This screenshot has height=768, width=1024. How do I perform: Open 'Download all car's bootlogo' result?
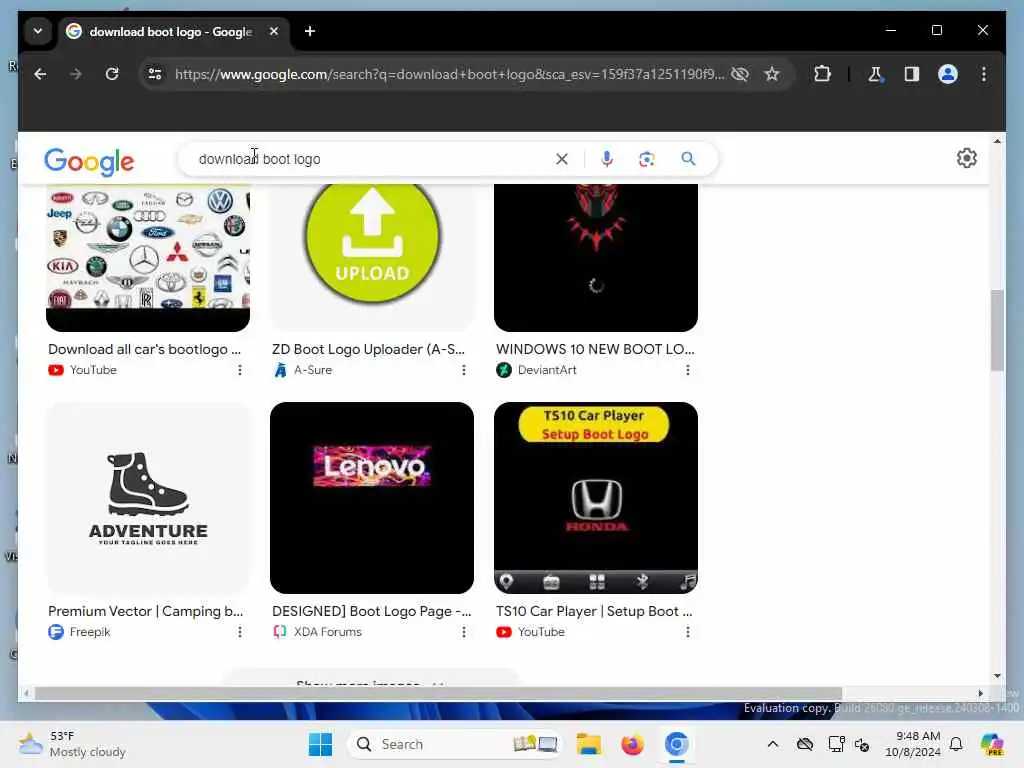(x=144, y=349)
